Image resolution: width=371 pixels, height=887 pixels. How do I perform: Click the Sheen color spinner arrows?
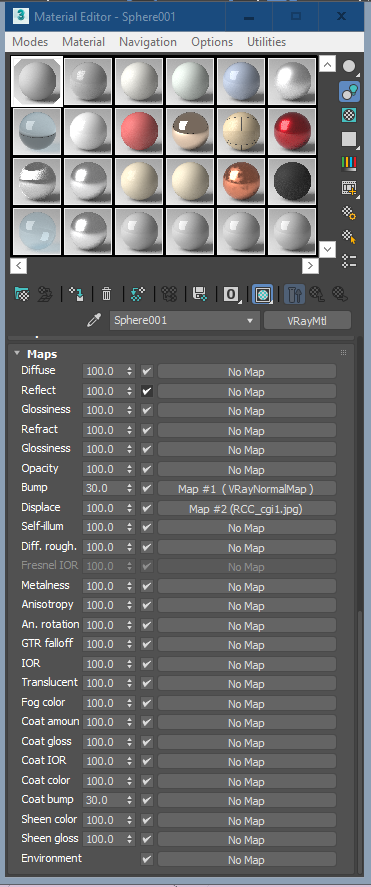pos(130,820)
